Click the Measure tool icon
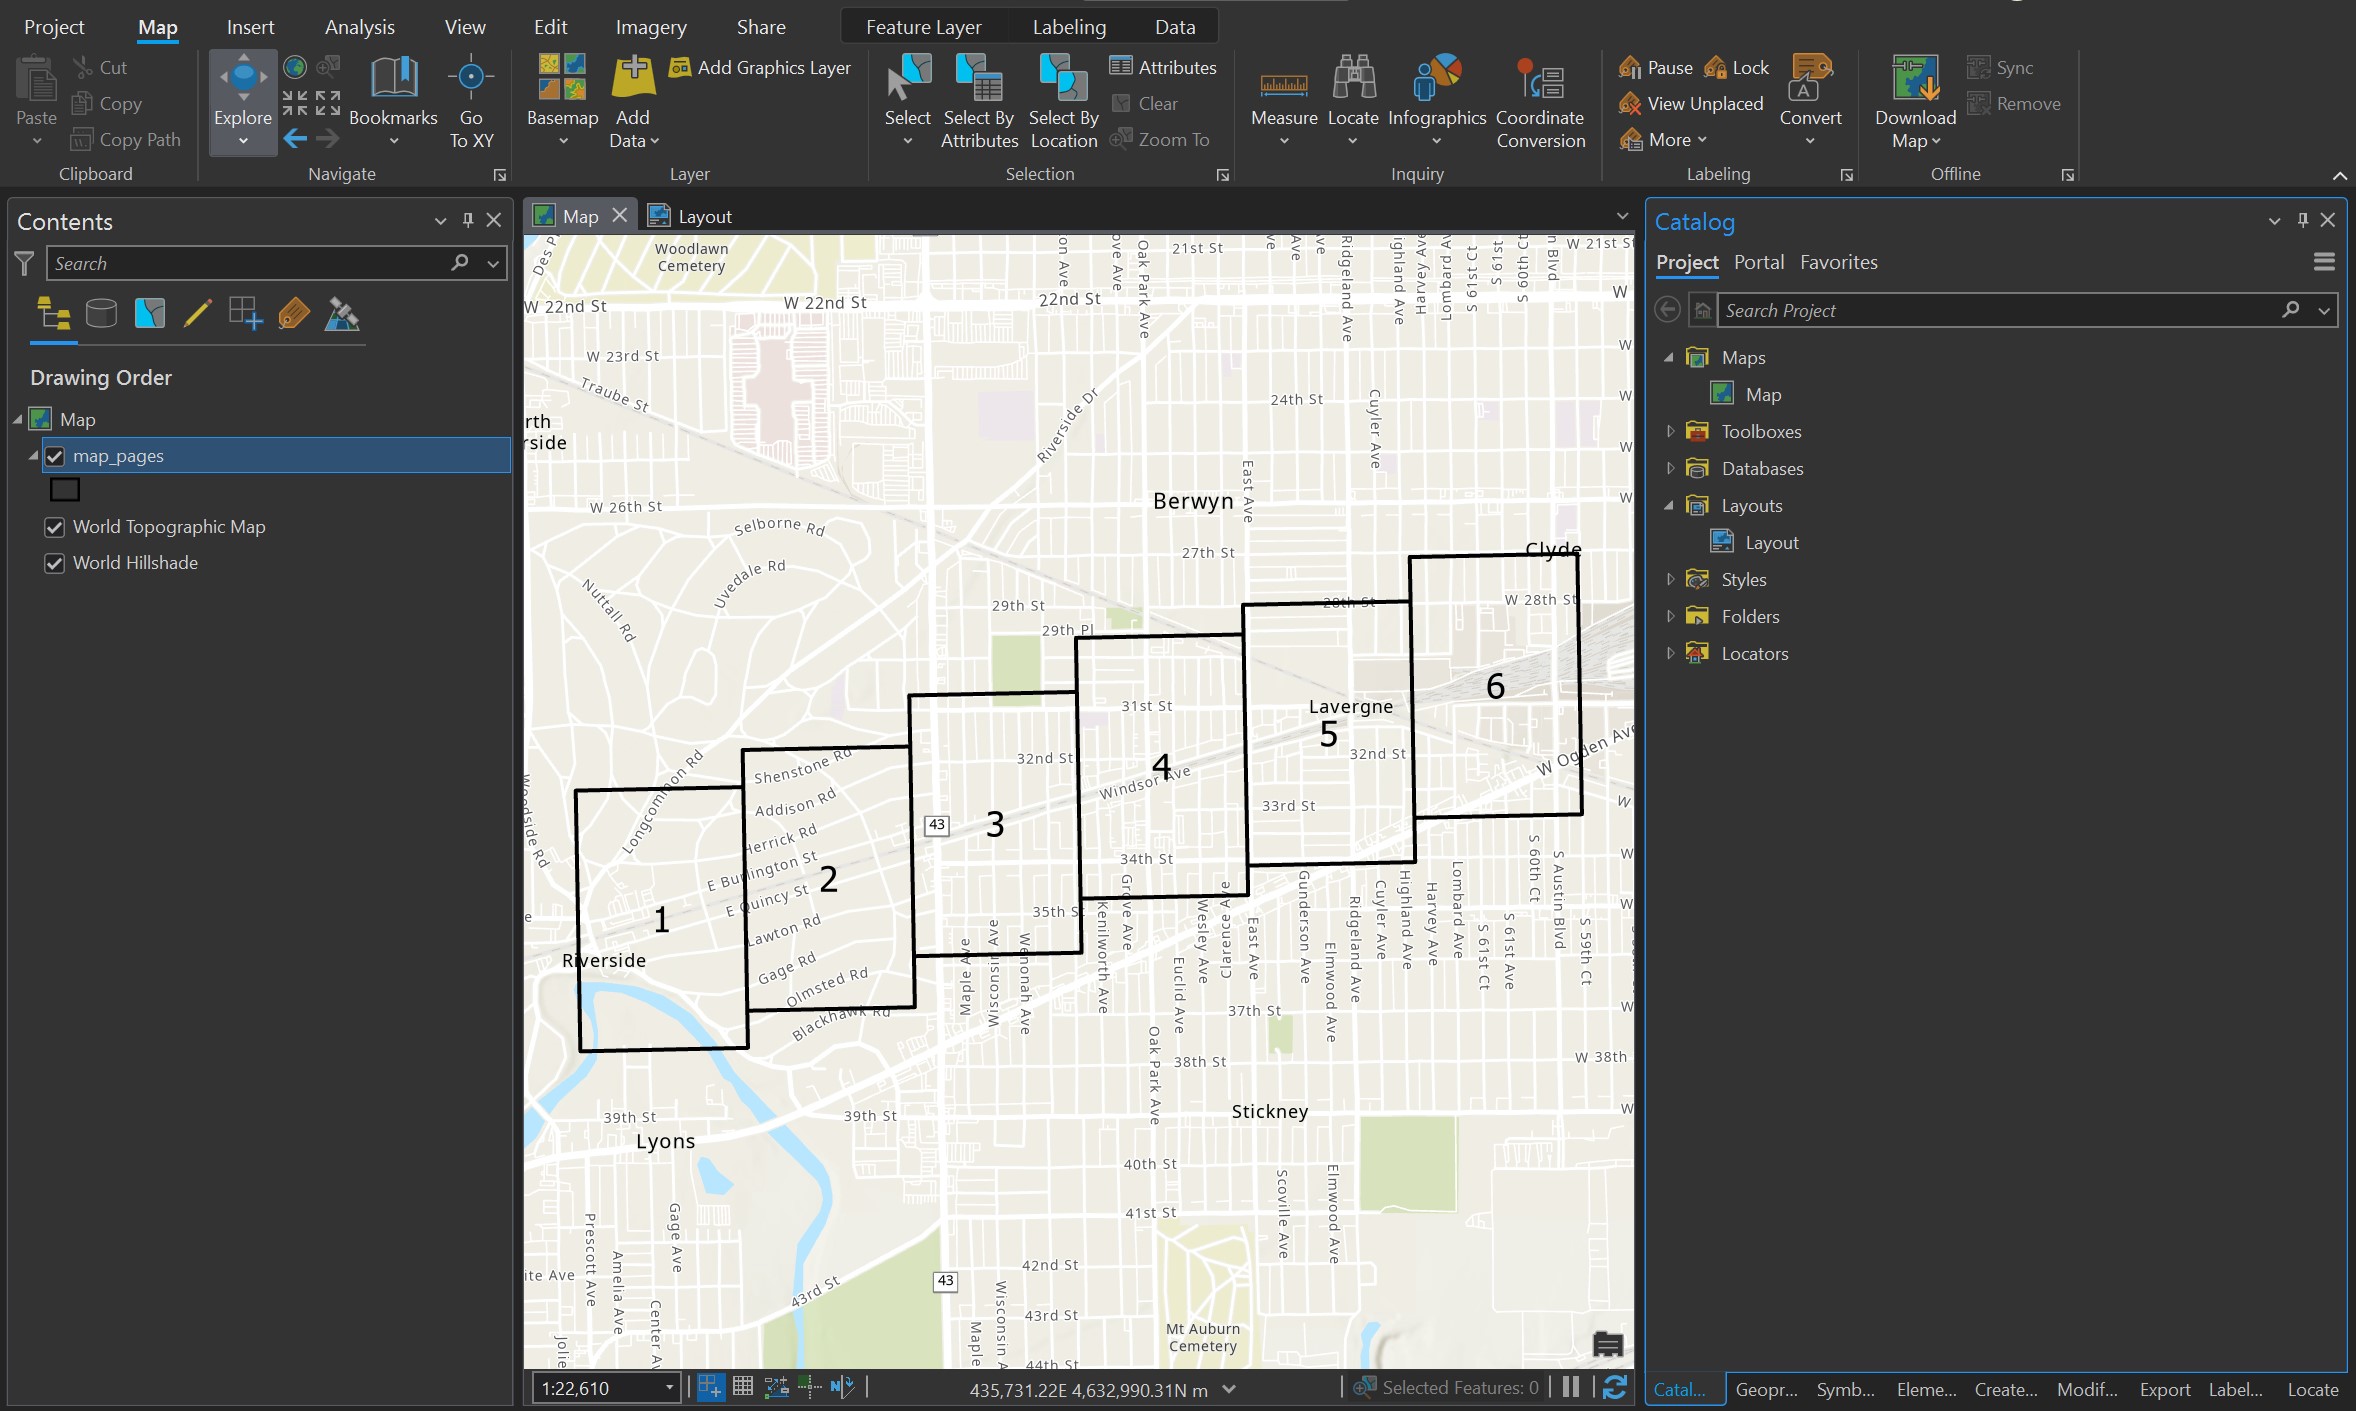This screenshot has width=2356, height=1411. click(1283, 82)
